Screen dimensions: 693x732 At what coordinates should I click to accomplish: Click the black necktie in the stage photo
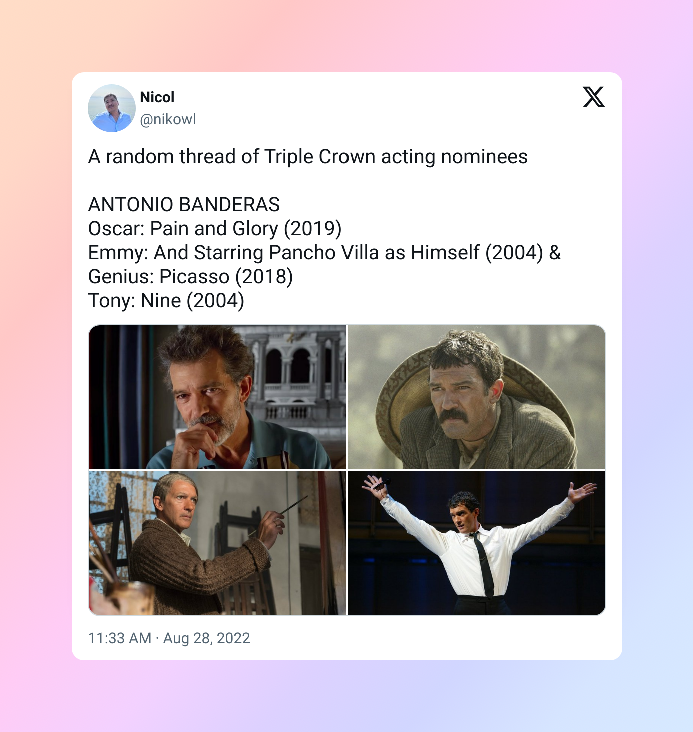pyautogui.click(x=483, y=564)
